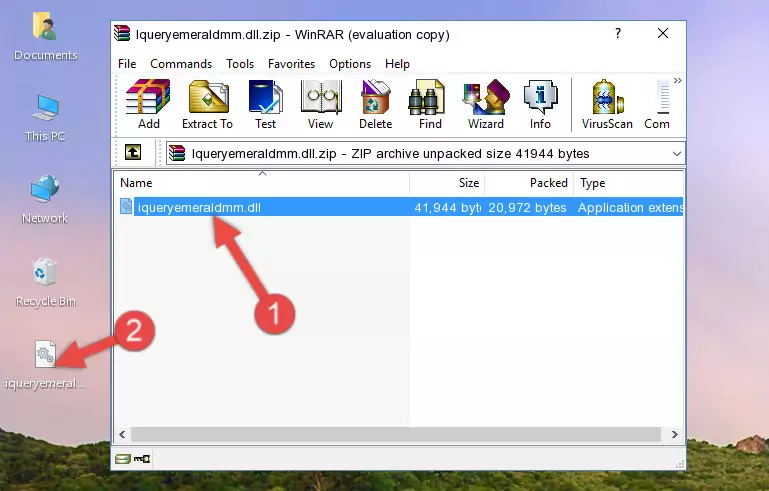
Task: Open the Commands menu
Action: (181, 64)
